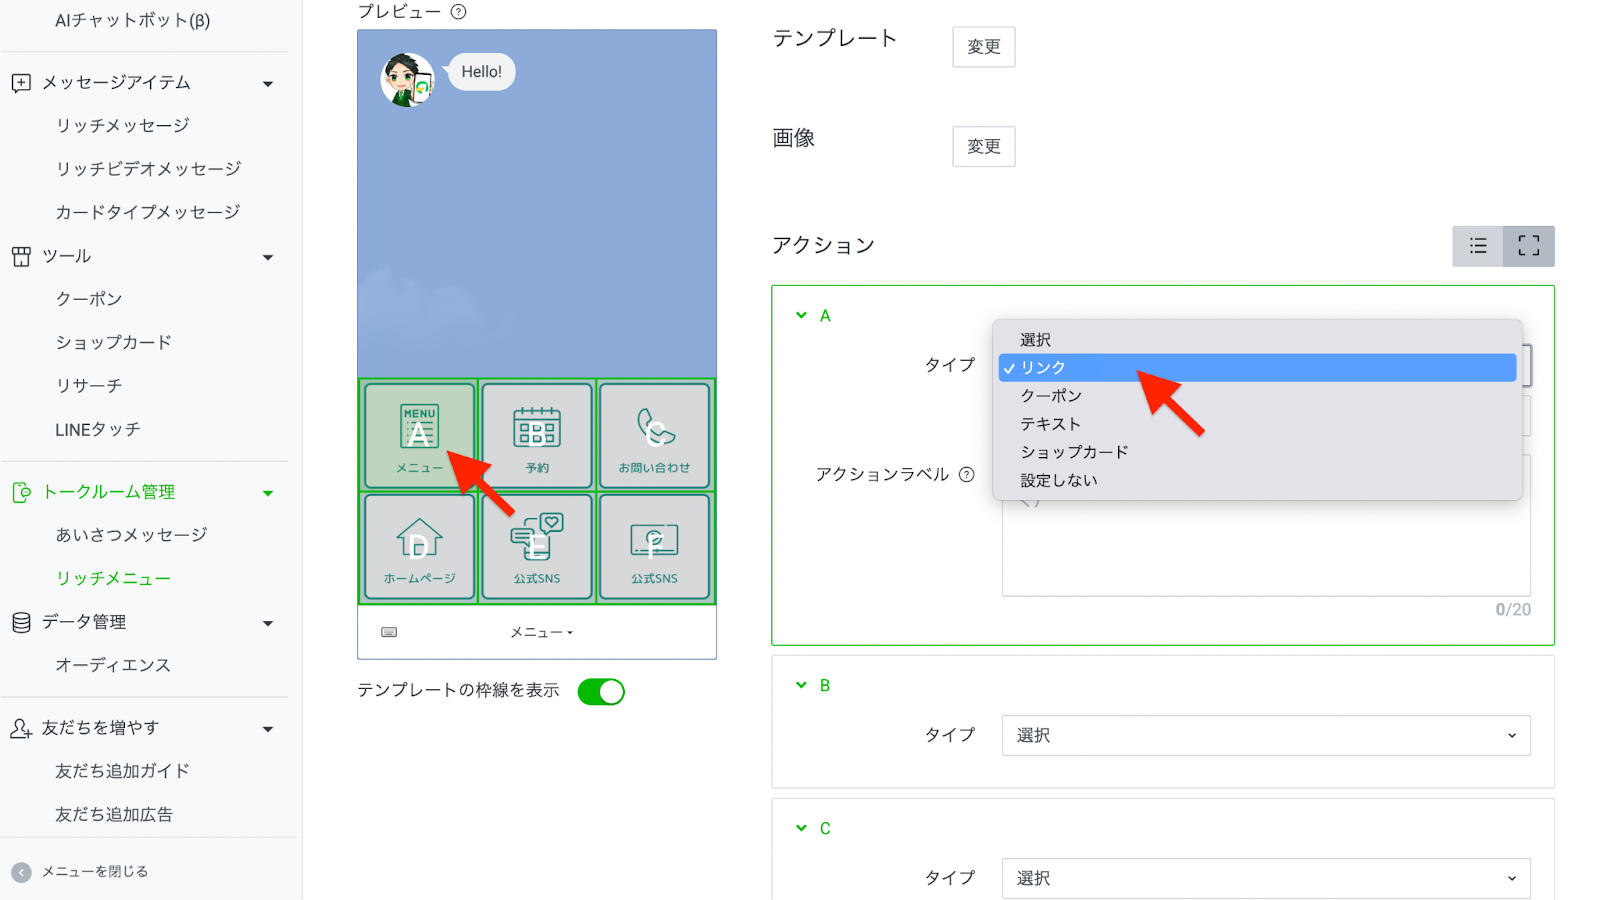1600x900 pixels.
Task: Click the fullscreen expand icon in アクション
Action: click(x=1528, y=246)
